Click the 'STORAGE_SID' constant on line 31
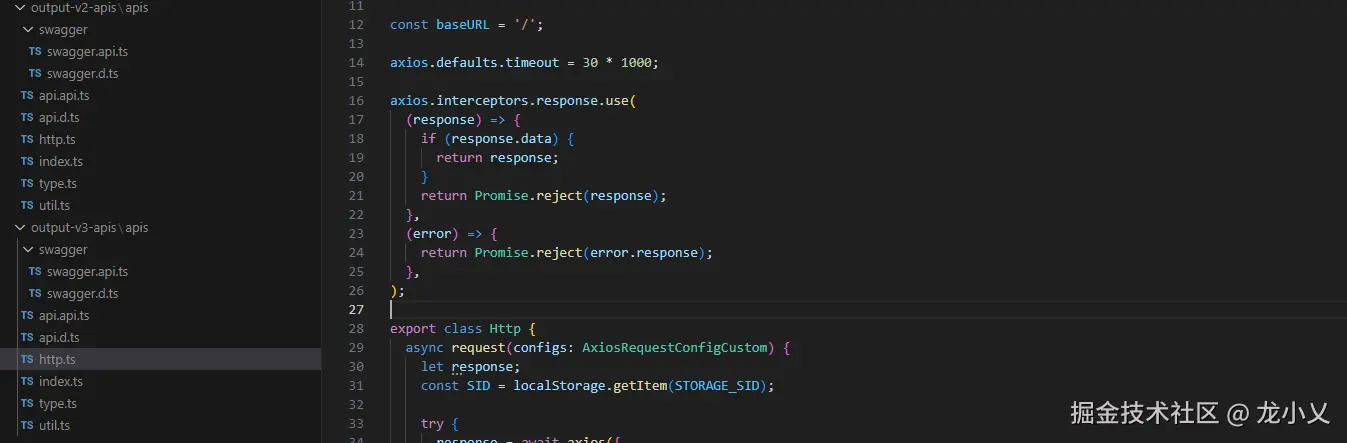 (x=716, y=385)
